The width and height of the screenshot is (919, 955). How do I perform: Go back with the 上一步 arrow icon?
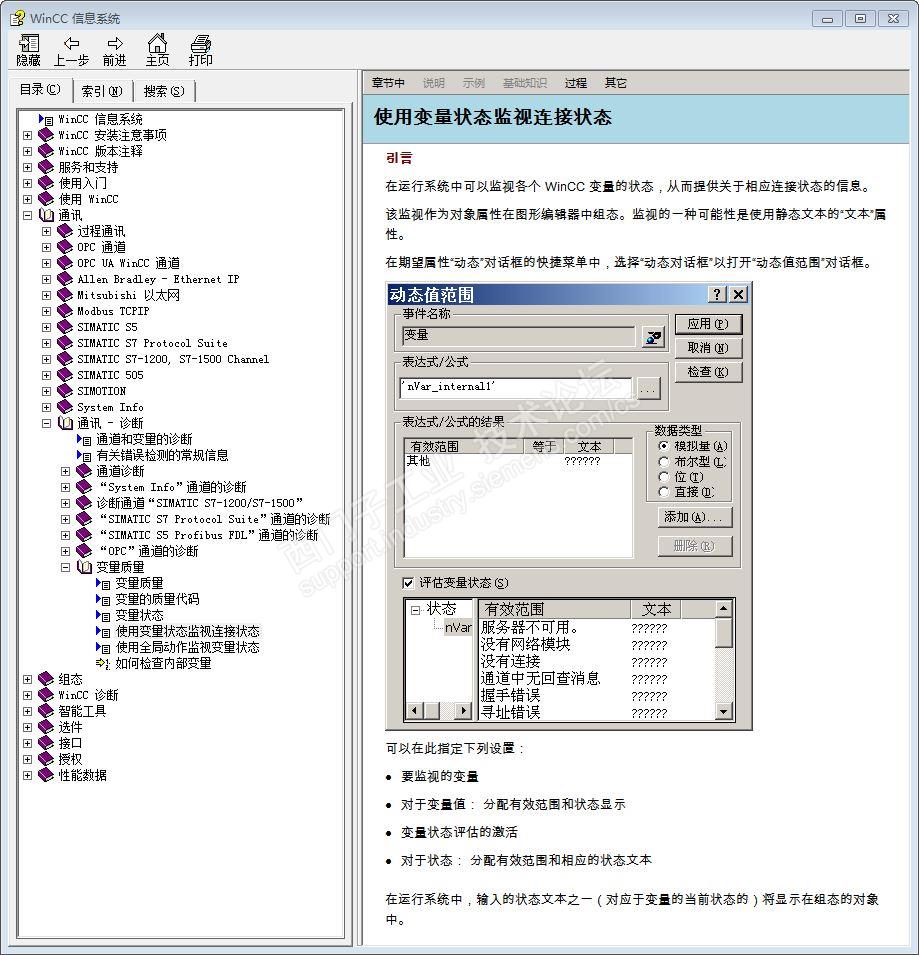click(x=71, y=43)
